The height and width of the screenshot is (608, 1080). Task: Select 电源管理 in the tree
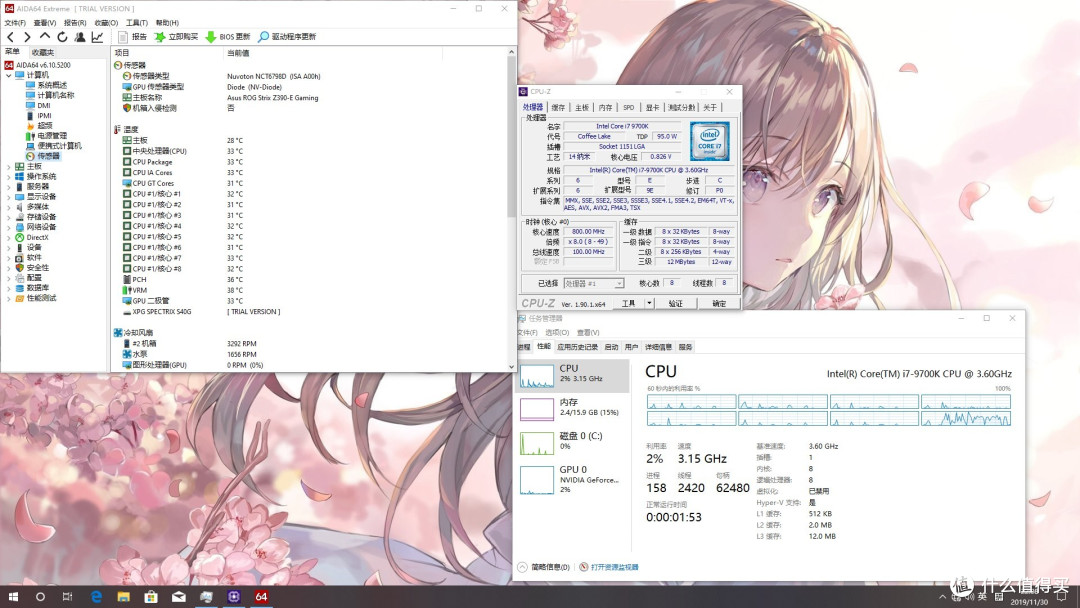point(52,136)
